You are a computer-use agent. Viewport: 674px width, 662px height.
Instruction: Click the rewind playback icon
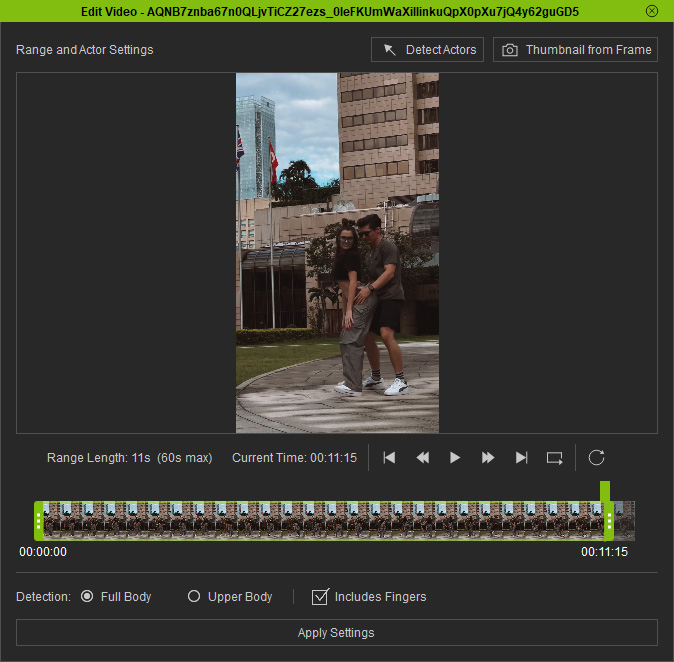pyautogui.click(x=423, y=458)
